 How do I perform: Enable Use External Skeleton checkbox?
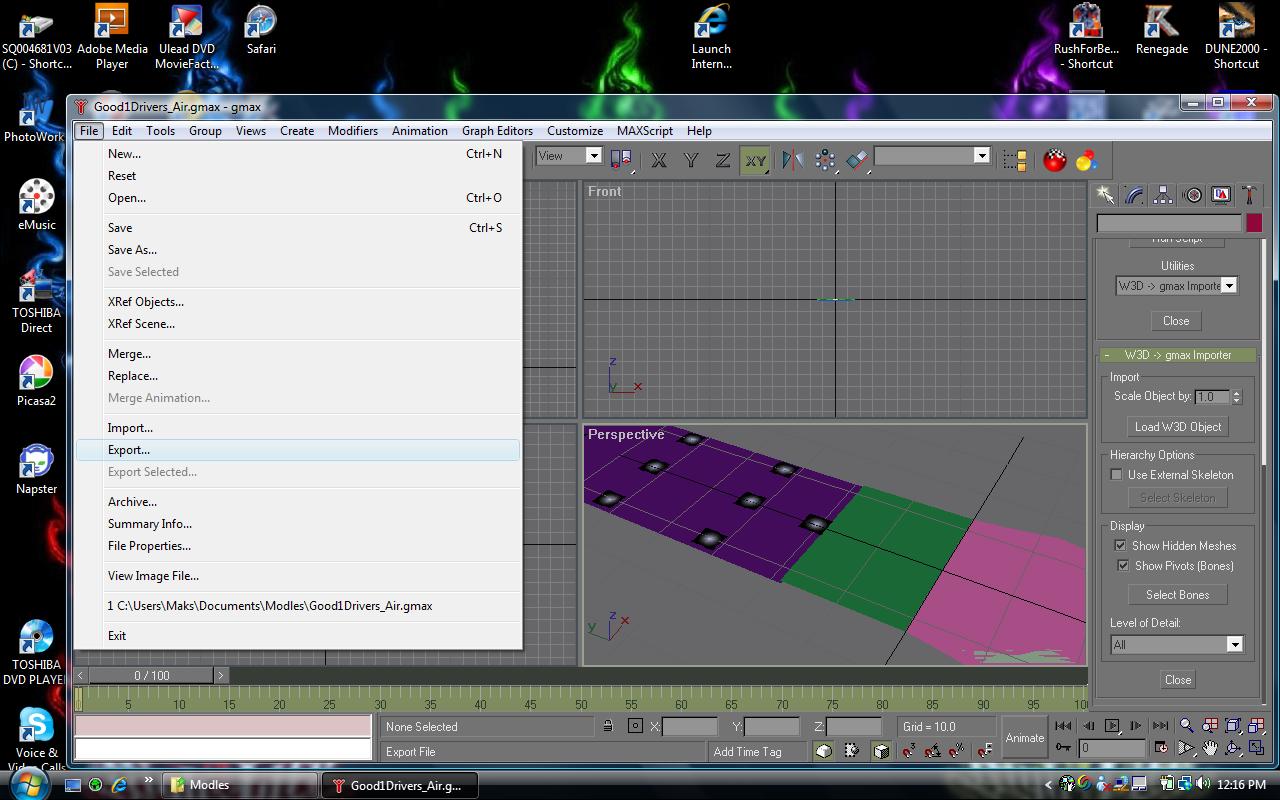coord(1117,475)
